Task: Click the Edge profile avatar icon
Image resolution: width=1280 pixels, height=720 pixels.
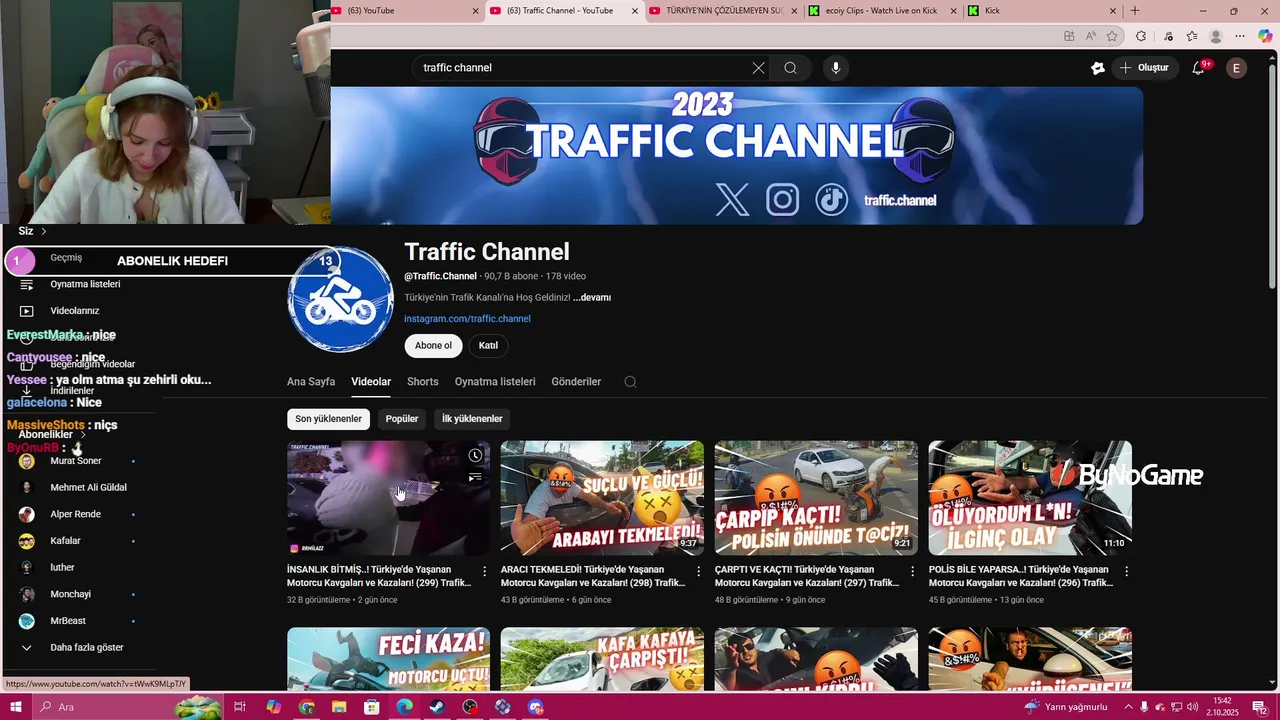Action: click(x=1216, y=36)
